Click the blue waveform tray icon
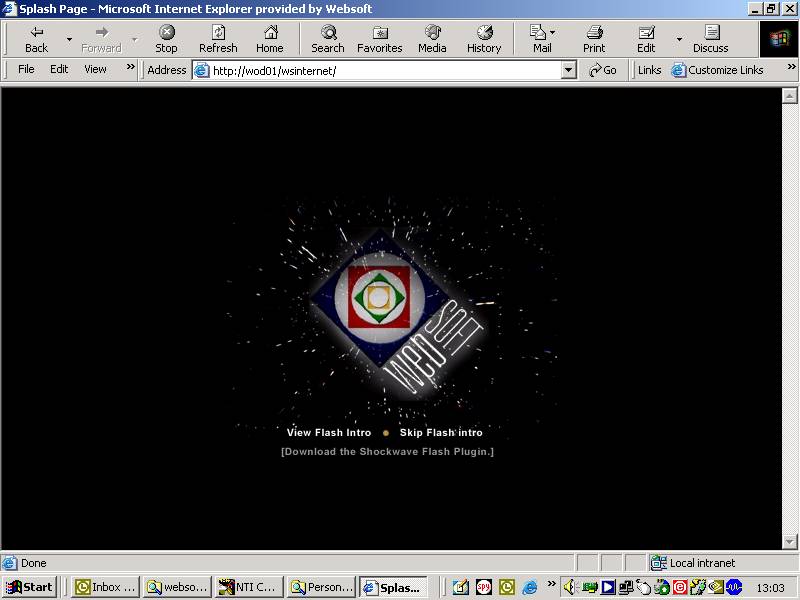800x600 pixels. [x=734, y=587]
